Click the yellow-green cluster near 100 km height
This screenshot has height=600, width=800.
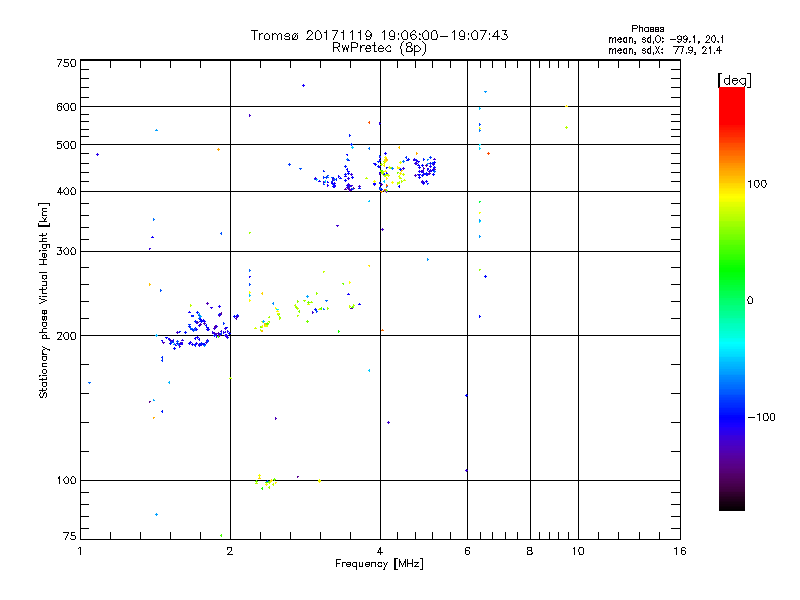pyautogui.click(x=265, y=481)
